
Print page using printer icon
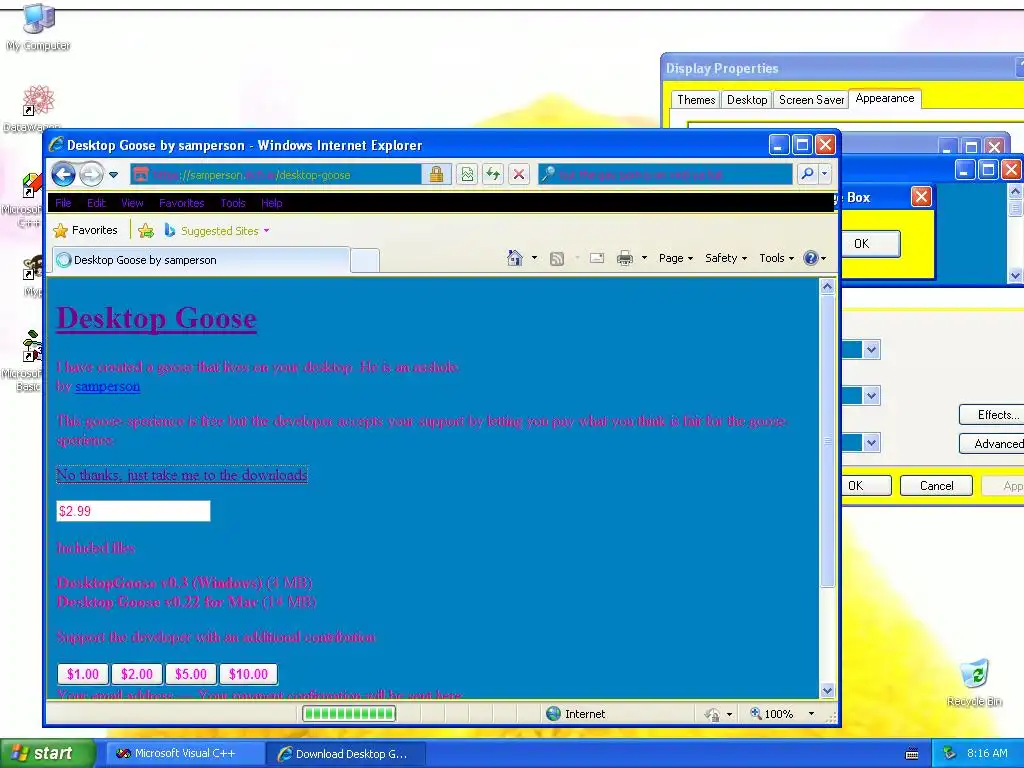click(x=625, y=258)
